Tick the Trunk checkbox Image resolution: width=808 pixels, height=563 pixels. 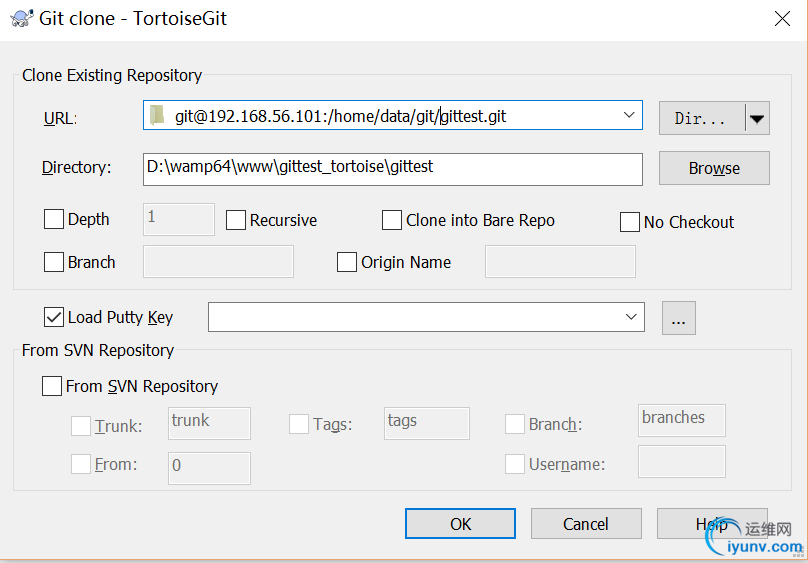click(x=81, y=426)
